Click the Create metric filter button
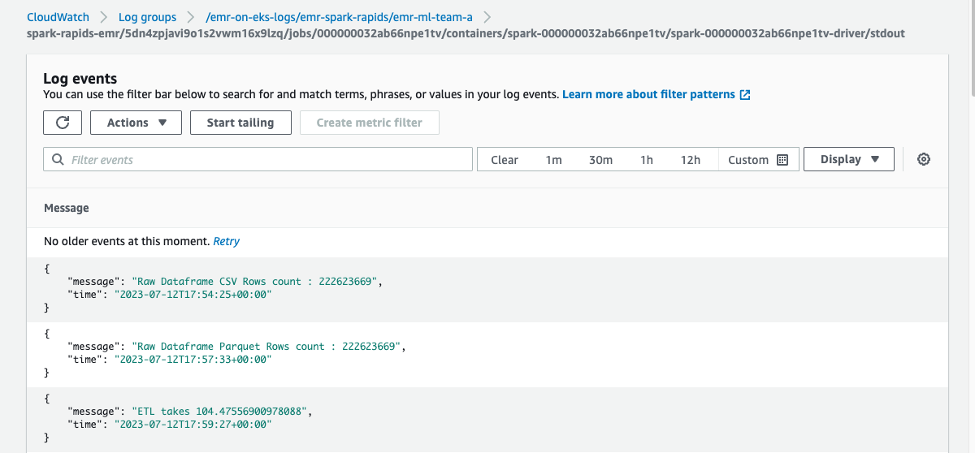The width and height of the screenshot is (977, 454). tap(369, 123)
